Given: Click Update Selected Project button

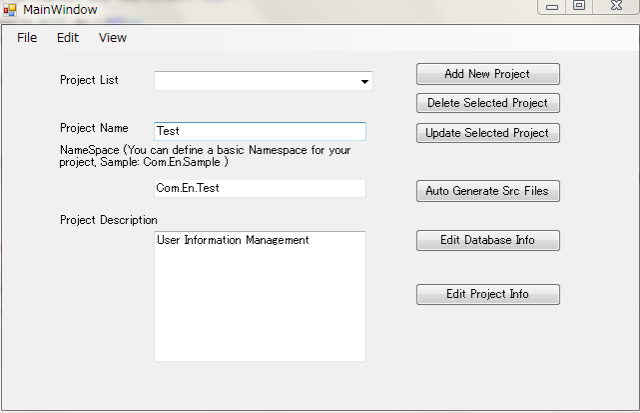Looking at the screenshot, I should 488,133.
